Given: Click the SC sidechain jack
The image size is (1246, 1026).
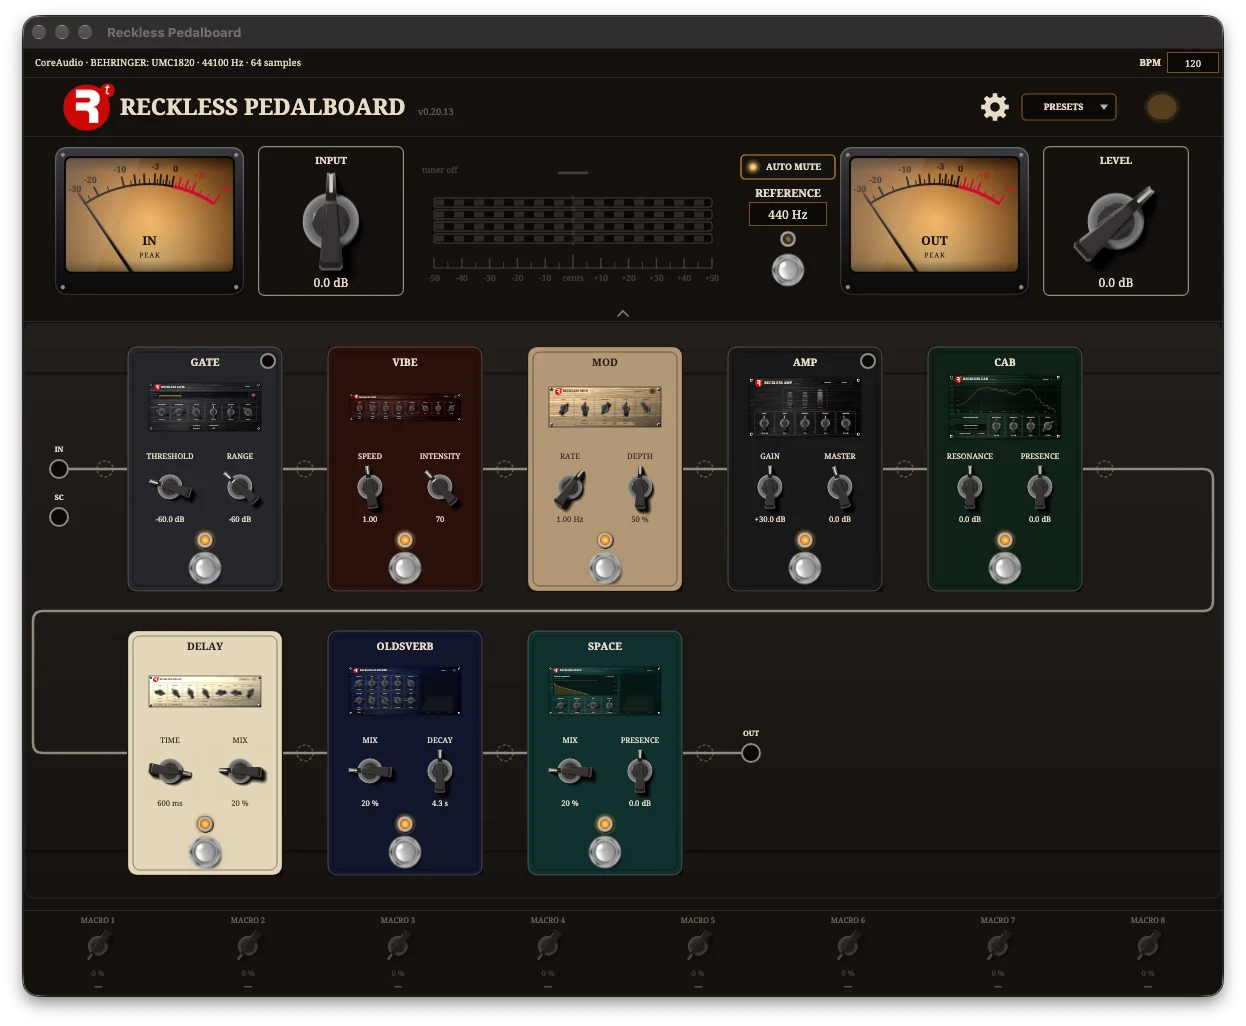Looking at the screenshot, I should 59,517.
